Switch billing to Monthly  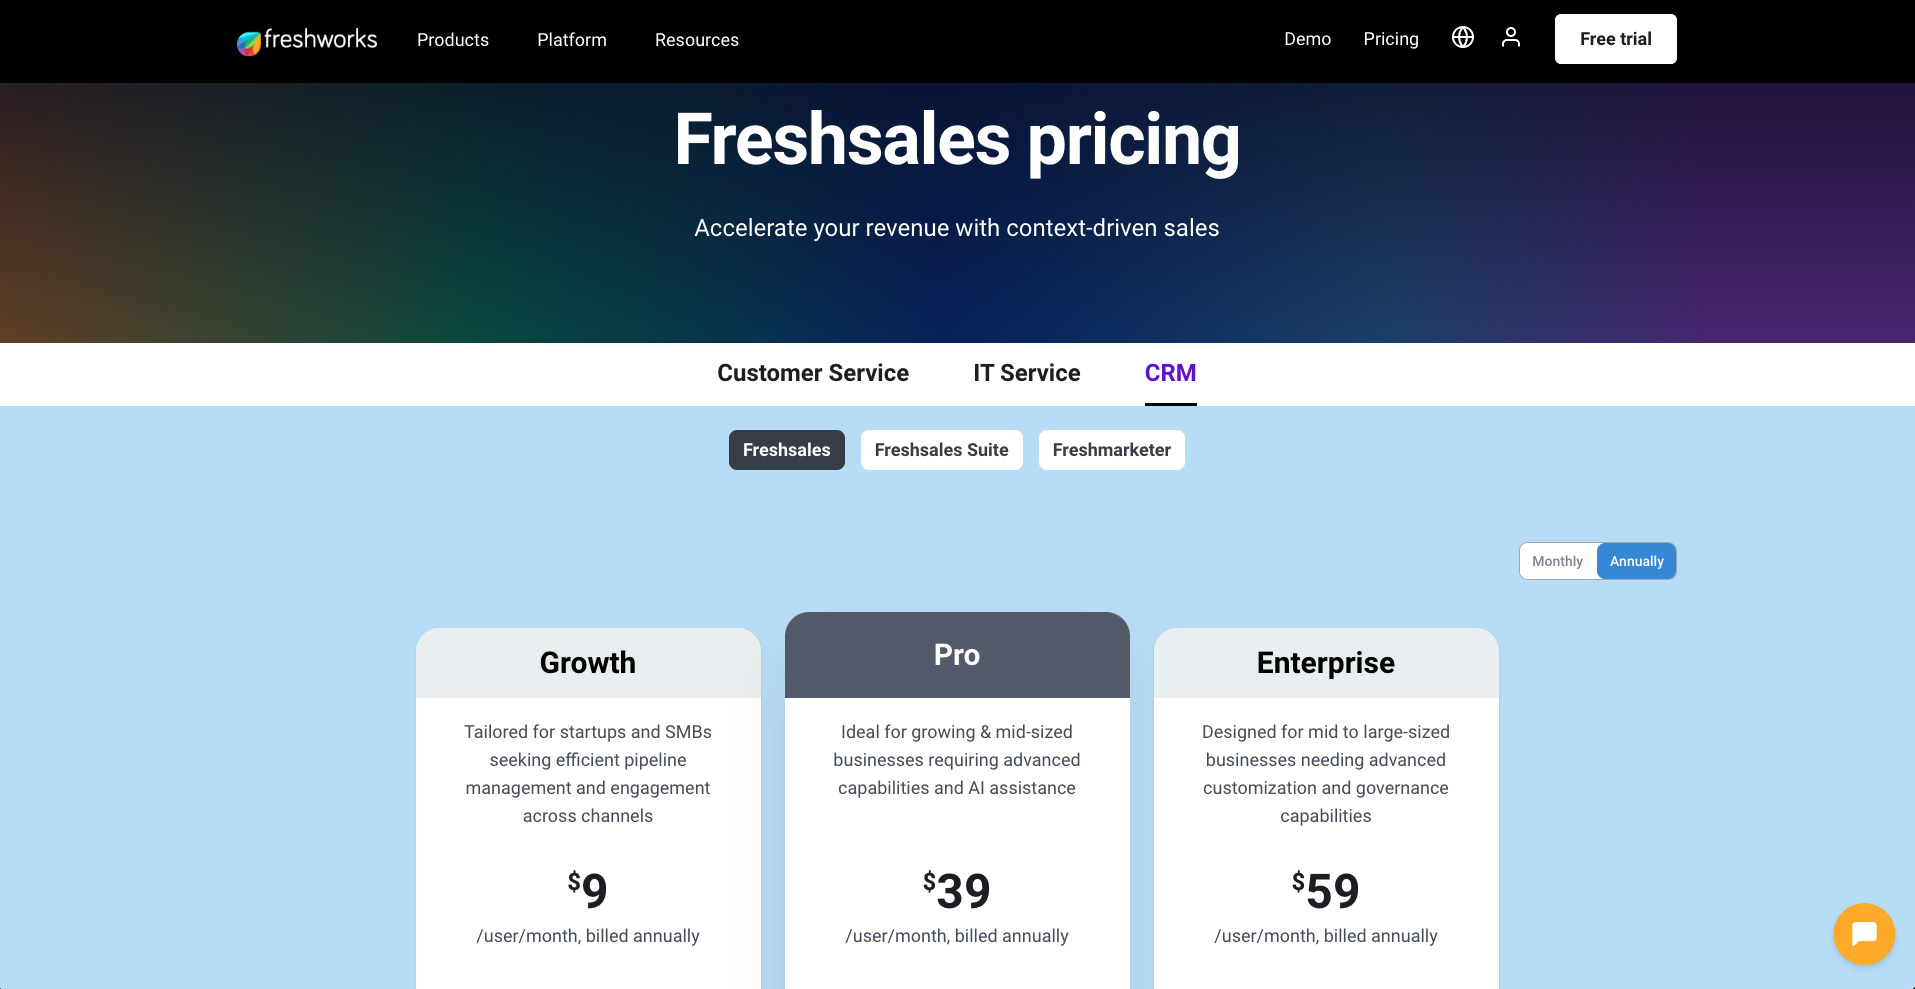click(x=1557, y=561)
